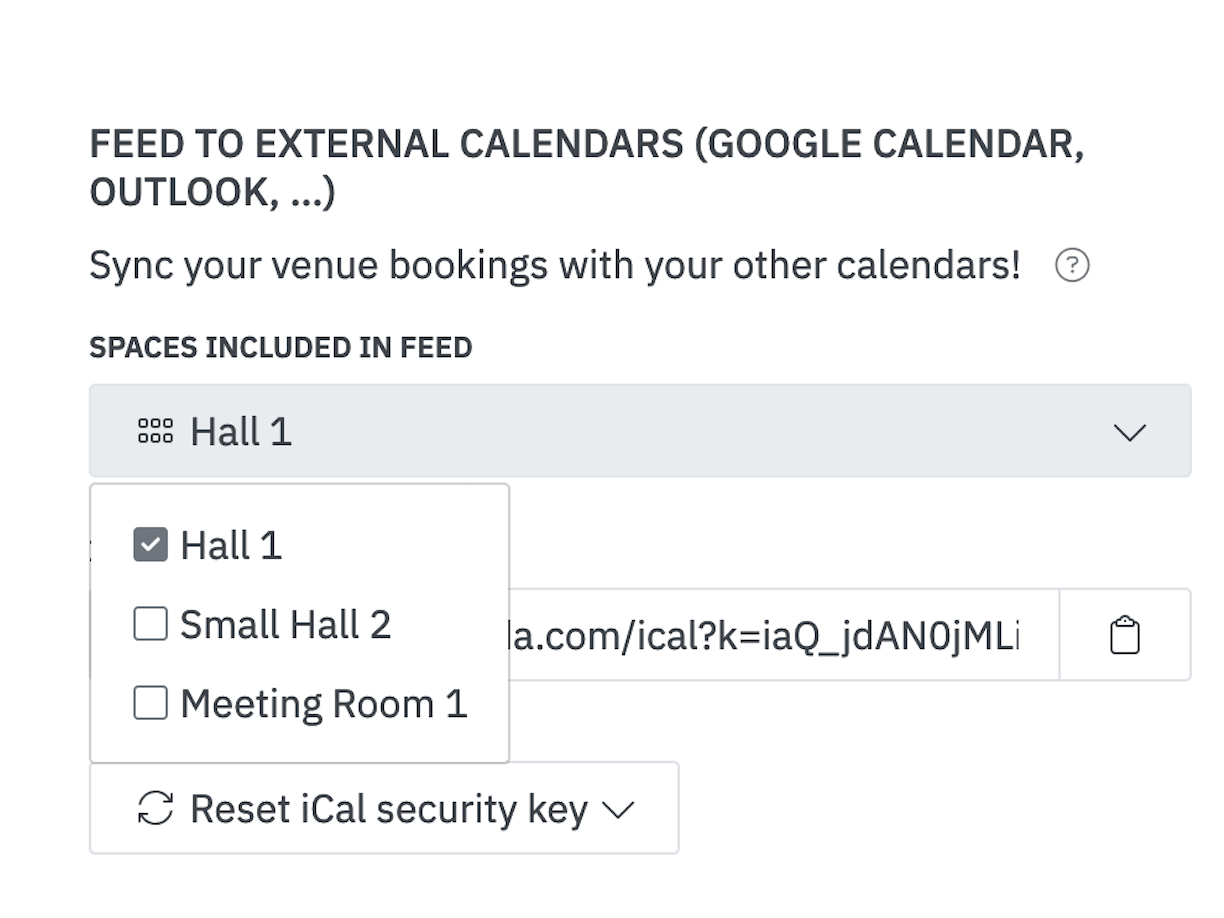1224x918 pixels.
Task: Select Hall 1 label in list
Action: coord(231,545)
